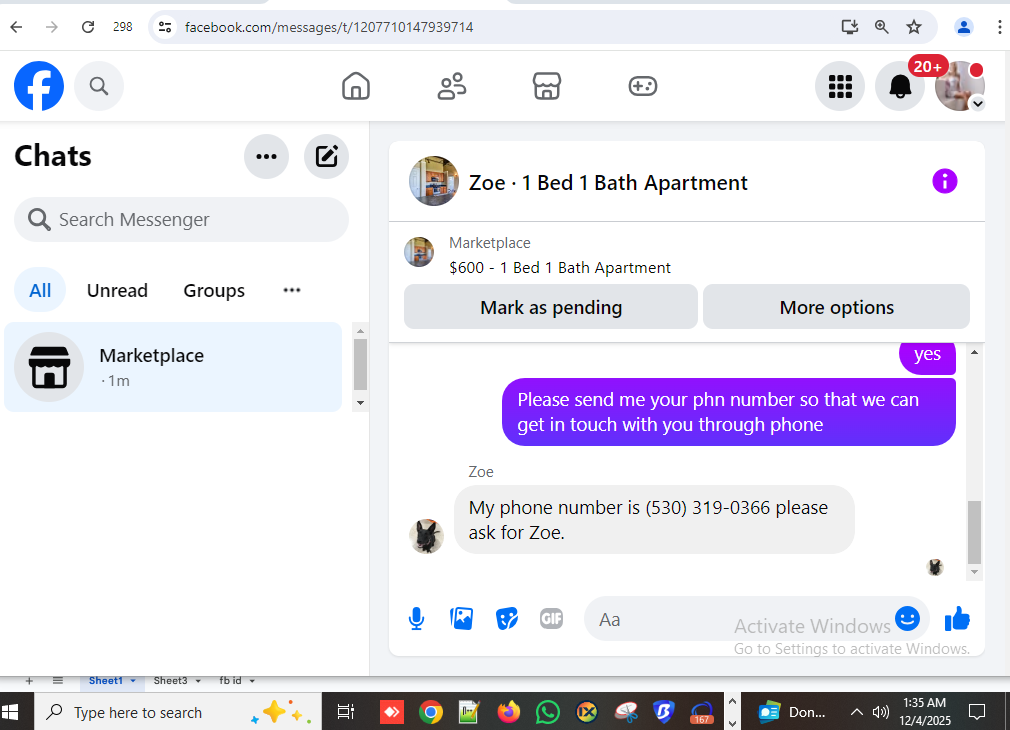
Task: Click Zoe's dog avatar beside message
Action: point(426,536)
